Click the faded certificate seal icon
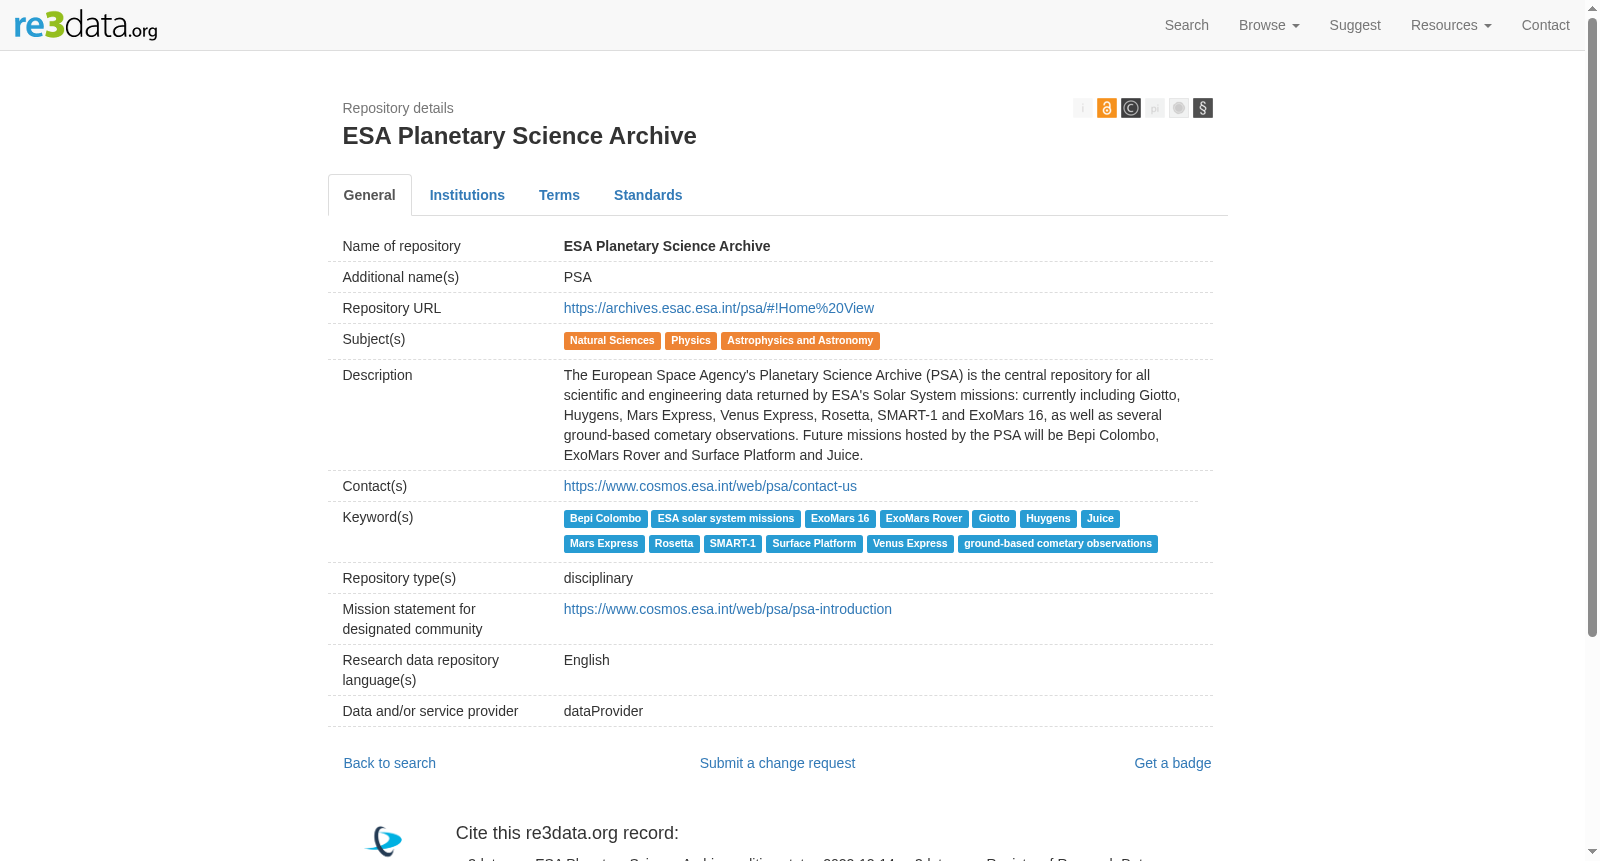This screenshot has height=861, width=1600. (1178, 108)
